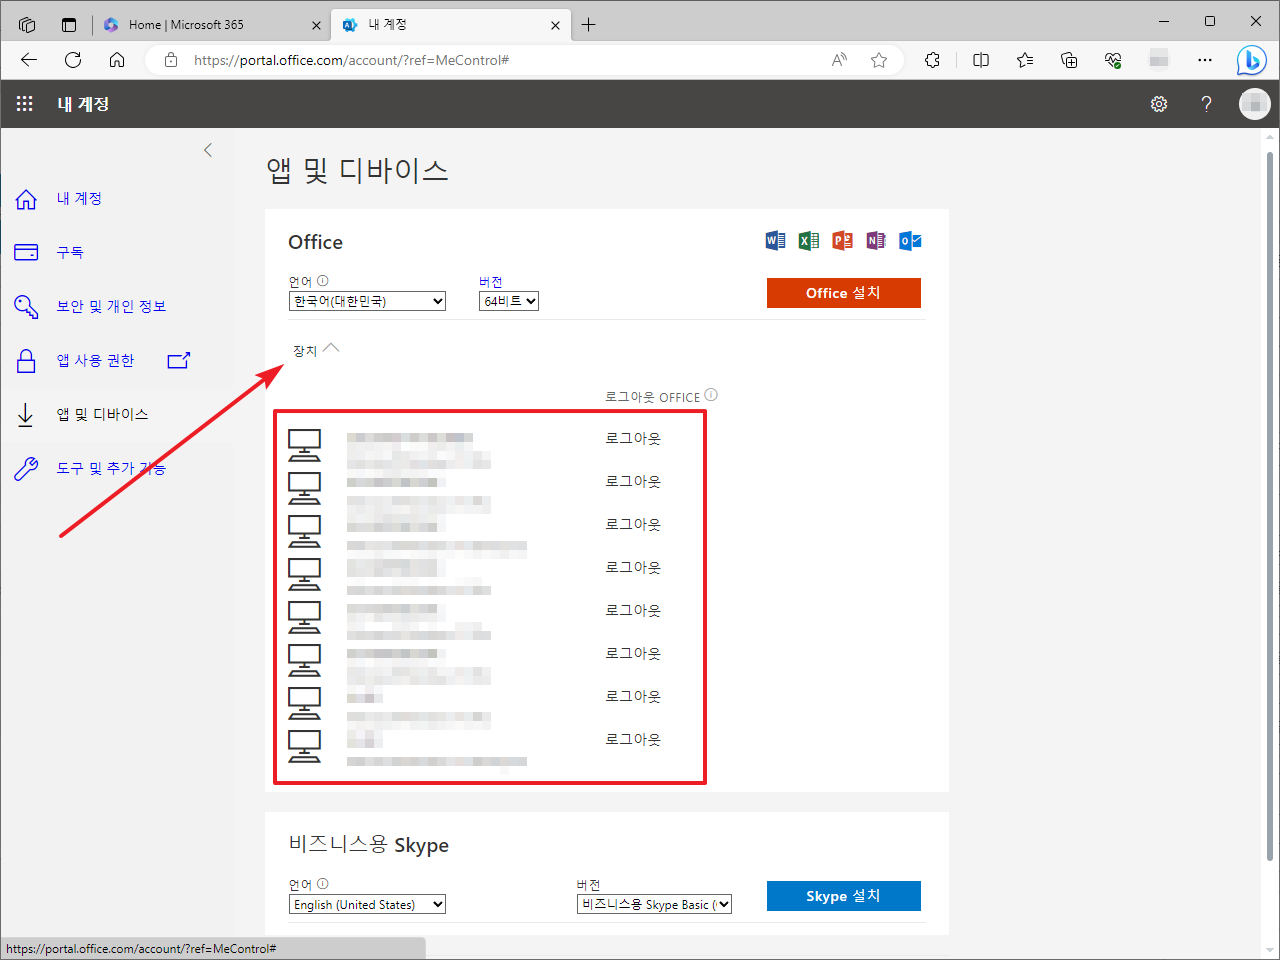1280x960 pixels.
Task: Collapse the 장치 devices section
Action: [x=316, y=349]
